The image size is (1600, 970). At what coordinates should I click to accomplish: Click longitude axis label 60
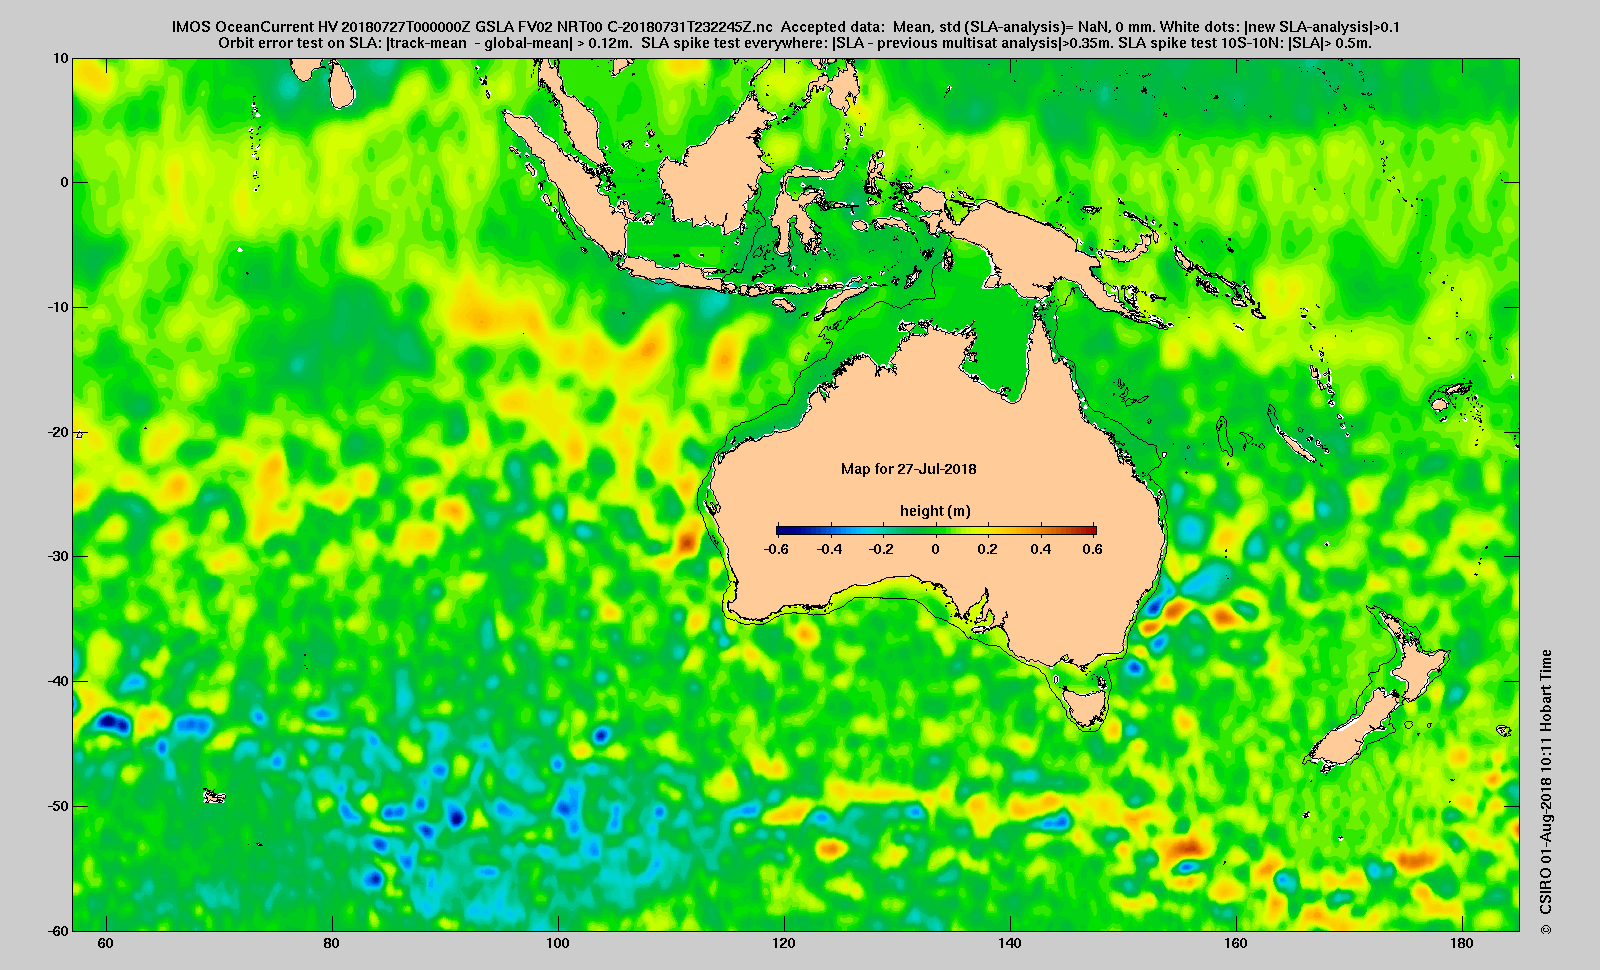[105, 943]
